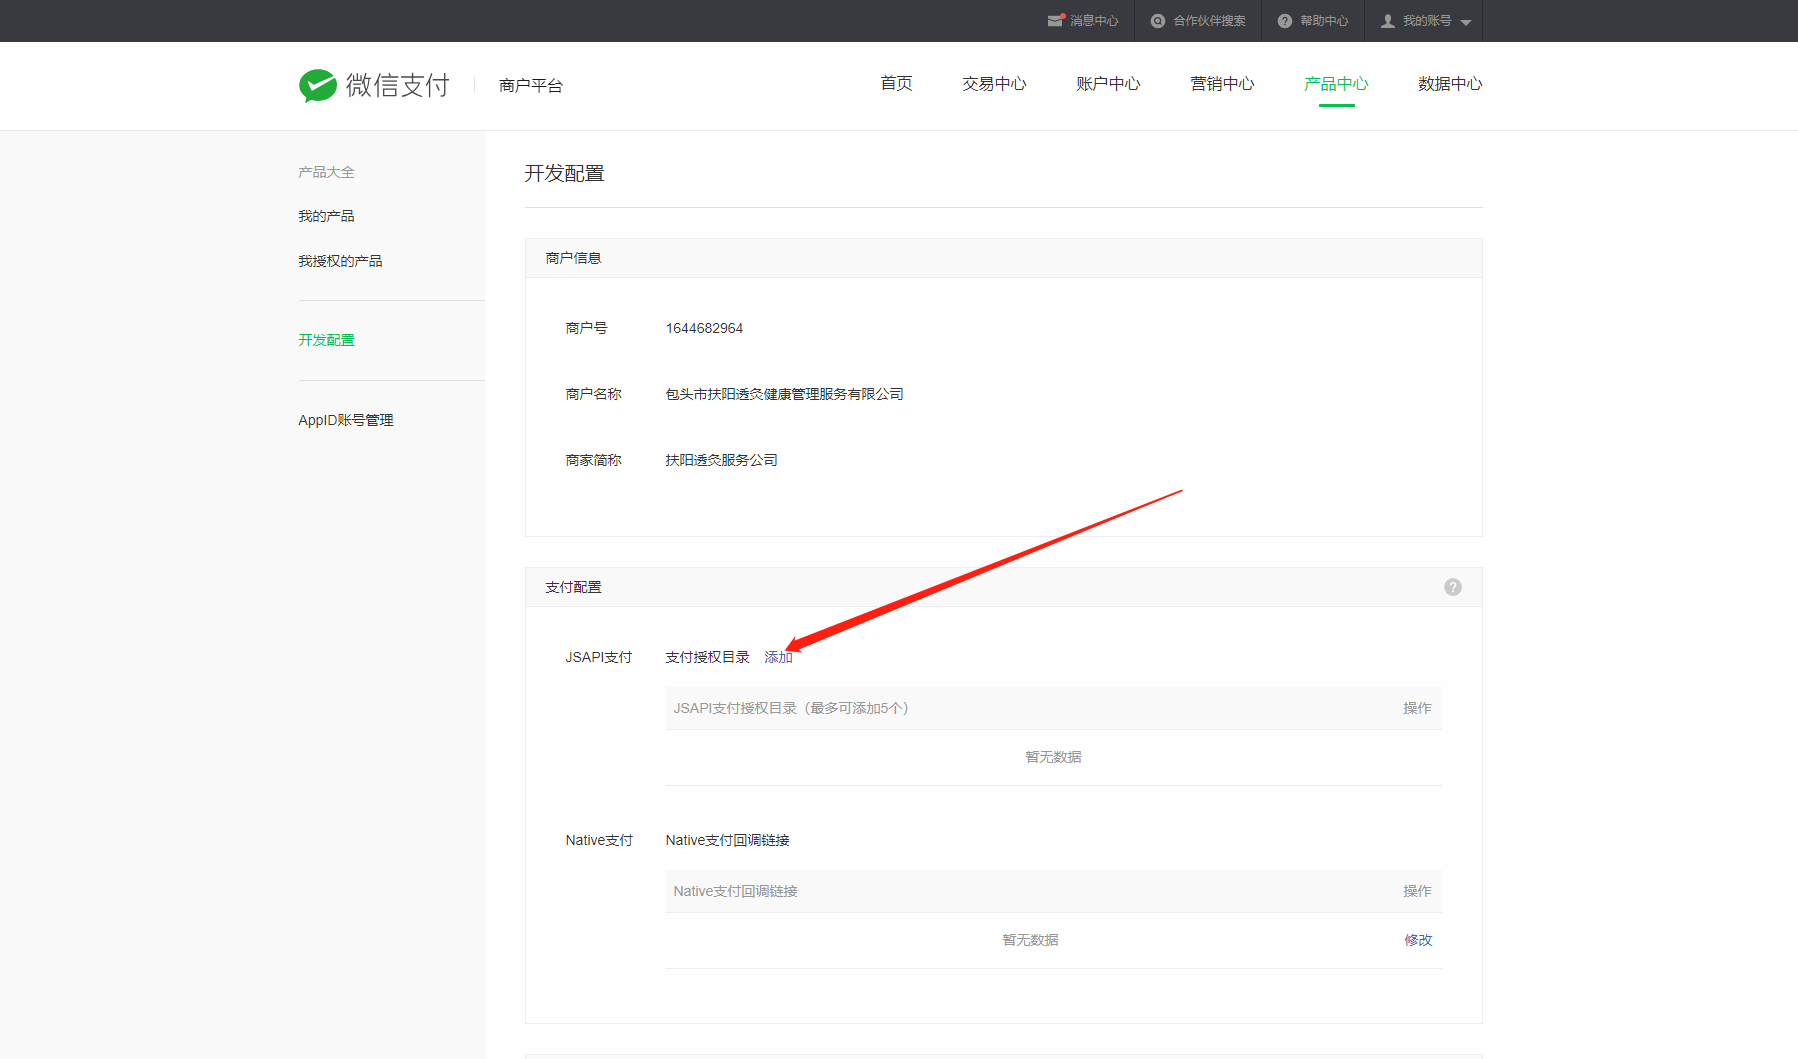Viewport: 1798px width, 1059px height.
Task: Open the 首页 navigation tab
Action: (x=896, y=84)
